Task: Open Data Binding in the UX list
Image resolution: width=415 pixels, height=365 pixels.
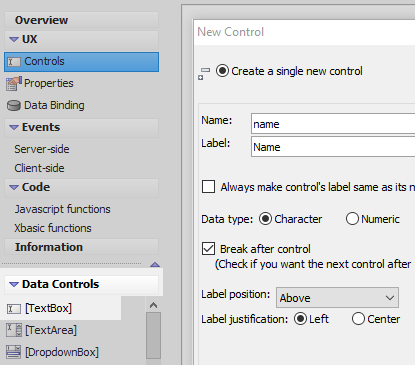Action: tap(54, 105)
